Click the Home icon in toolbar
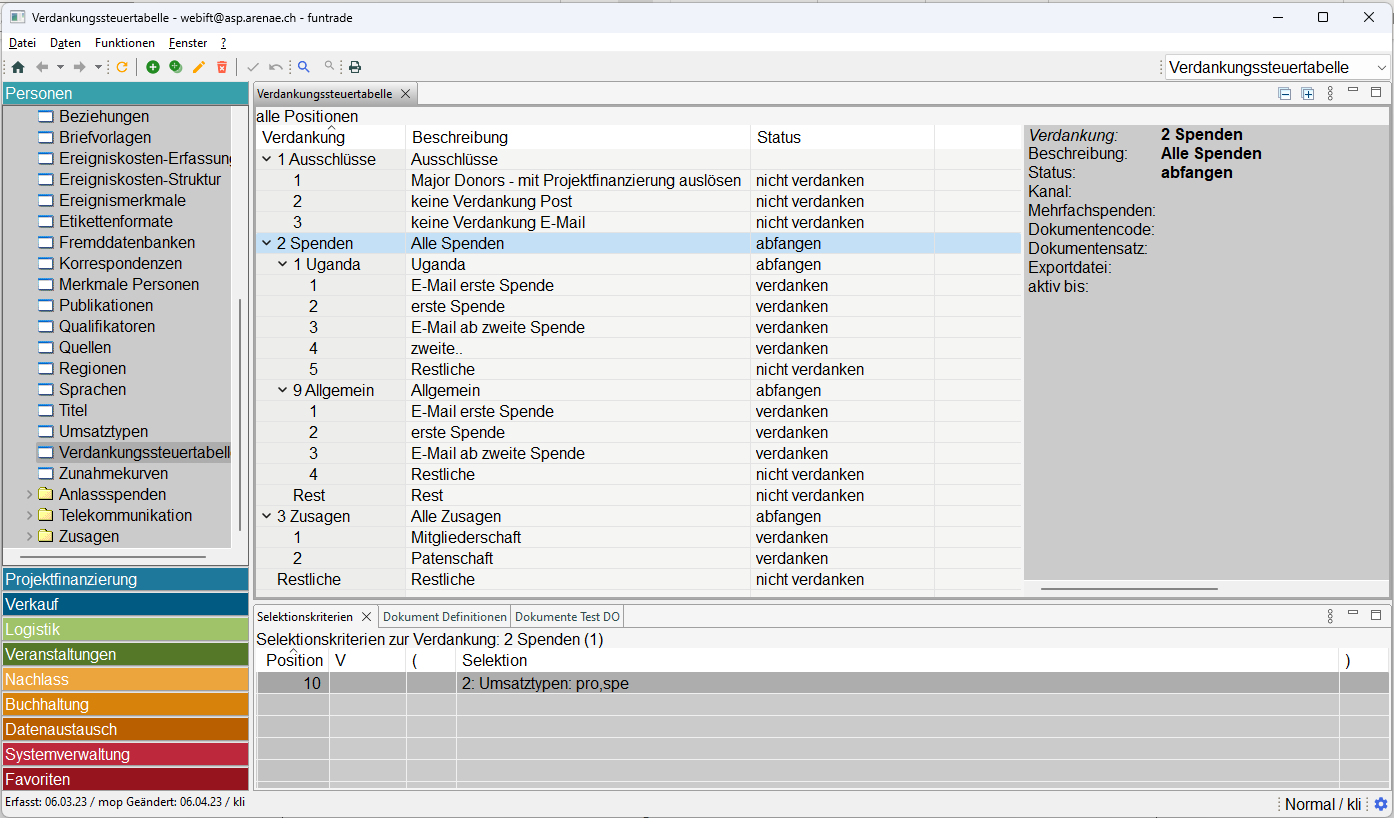 click(18, 67)
